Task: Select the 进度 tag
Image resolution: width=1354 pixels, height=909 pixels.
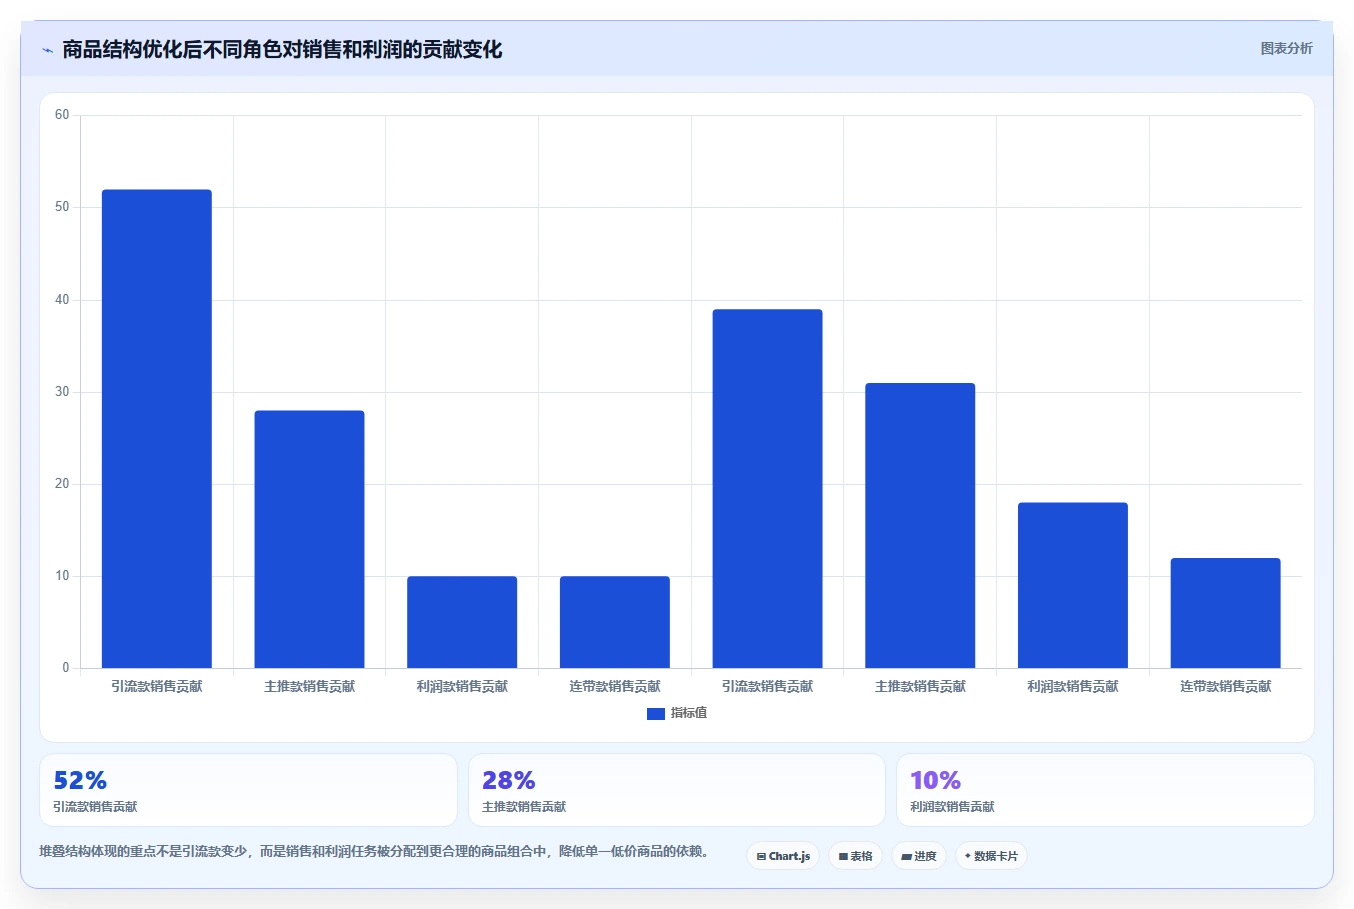Action: pos(919,856)
